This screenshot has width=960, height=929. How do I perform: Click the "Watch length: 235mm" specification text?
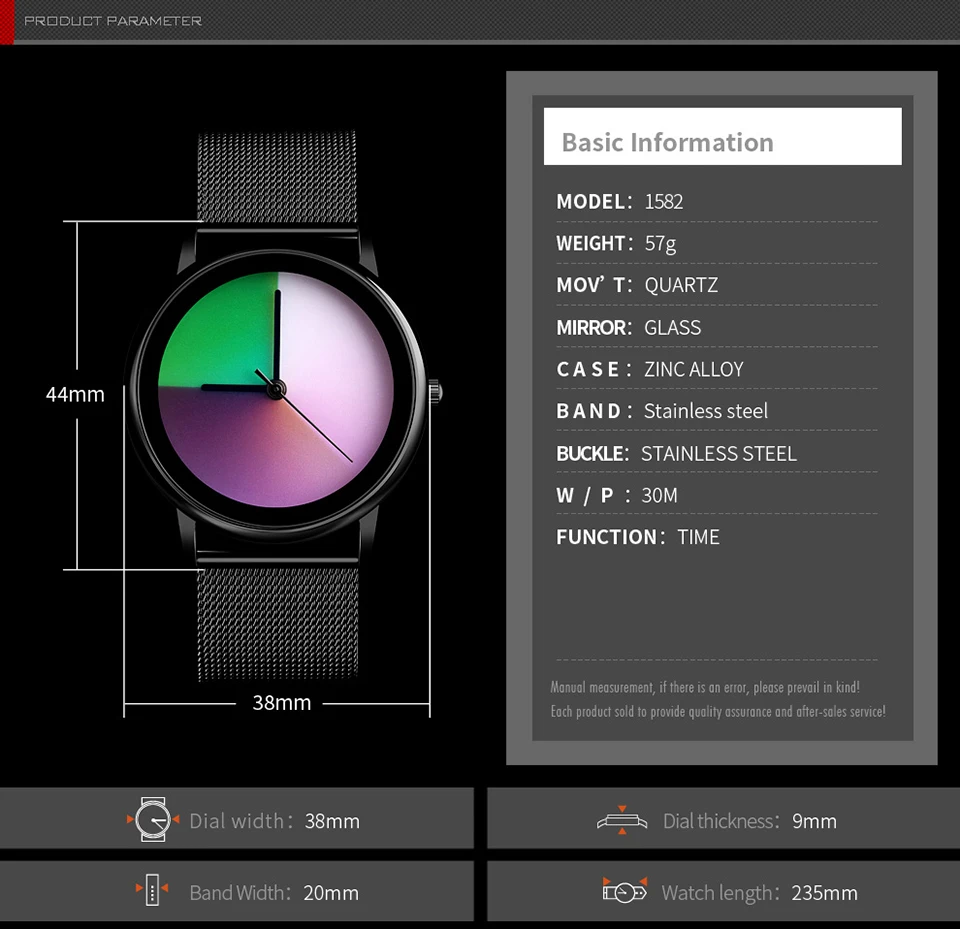[x=759, y=892]
